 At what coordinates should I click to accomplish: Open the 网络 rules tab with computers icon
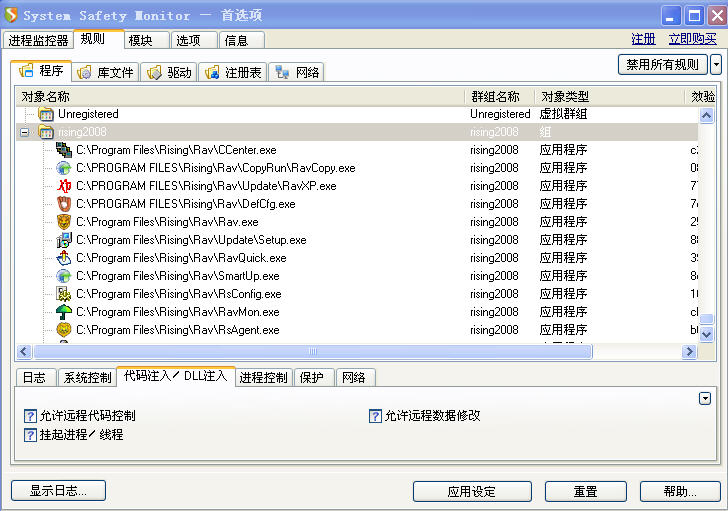296,72
